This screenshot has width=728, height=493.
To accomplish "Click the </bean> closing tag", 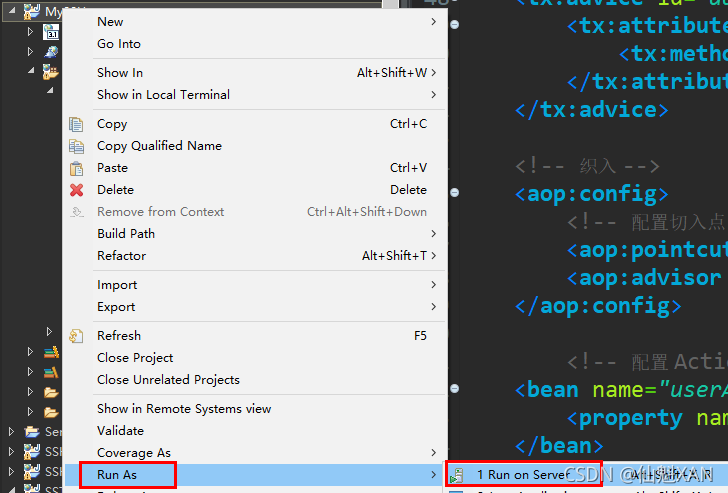I will click(x=559, y=446).
